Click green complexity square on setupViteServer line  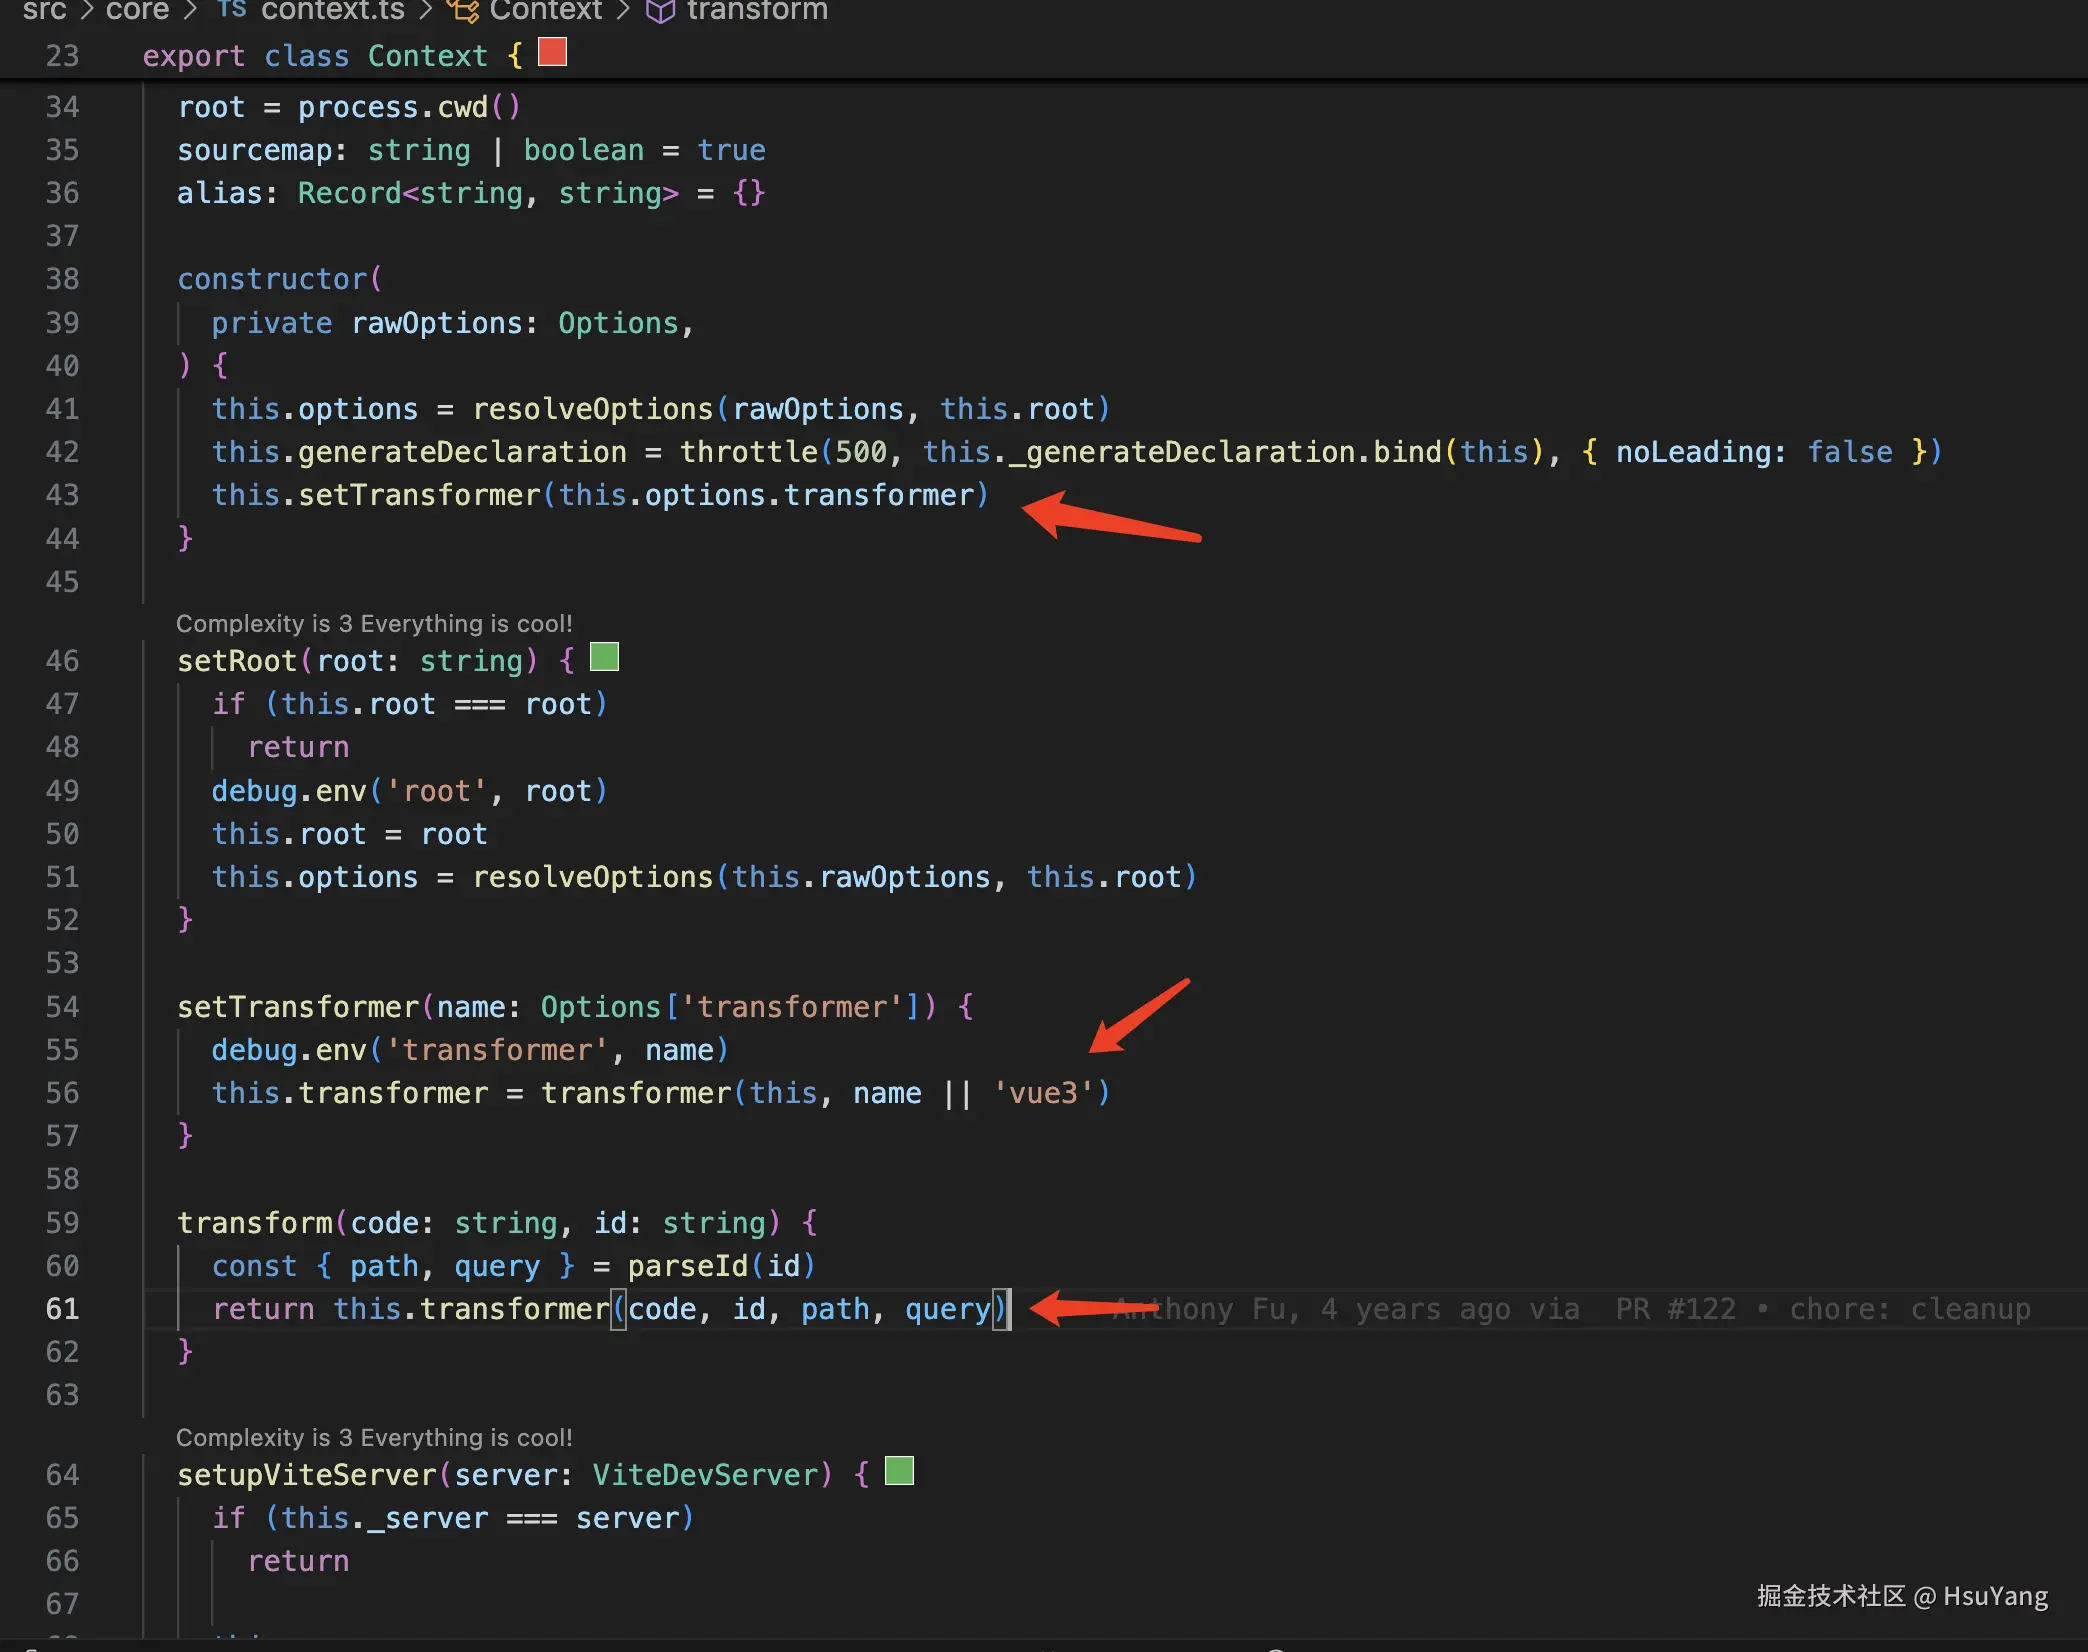[899, 1471]
